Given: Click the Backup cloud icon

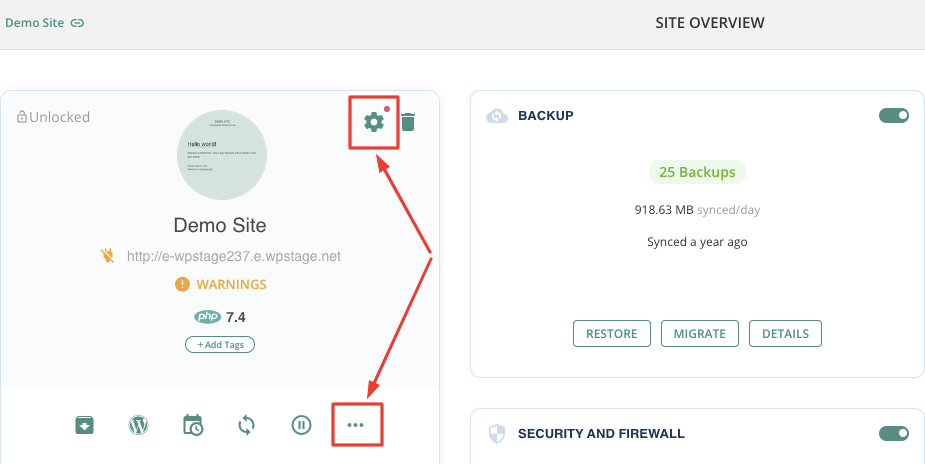Looking at the screenshot, I should tap(497, 116).
